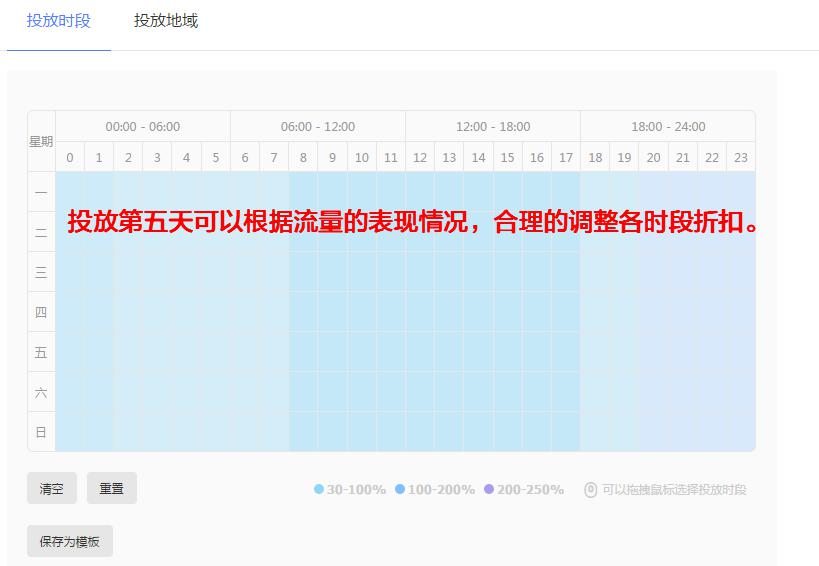Click the 100-200% legend color dot
This screenshot has height=566, width=819.
click(400, 489)
